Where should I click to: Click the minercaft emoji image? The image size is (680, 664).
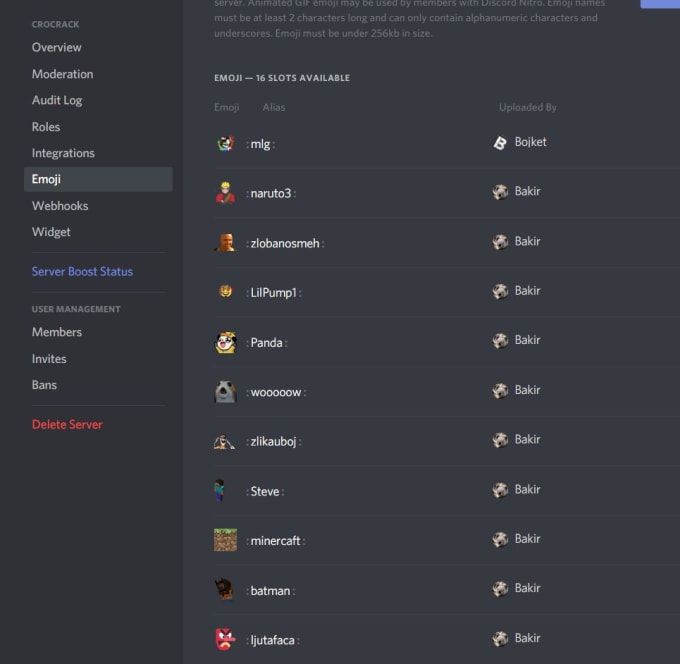click(x=225, y=540)
